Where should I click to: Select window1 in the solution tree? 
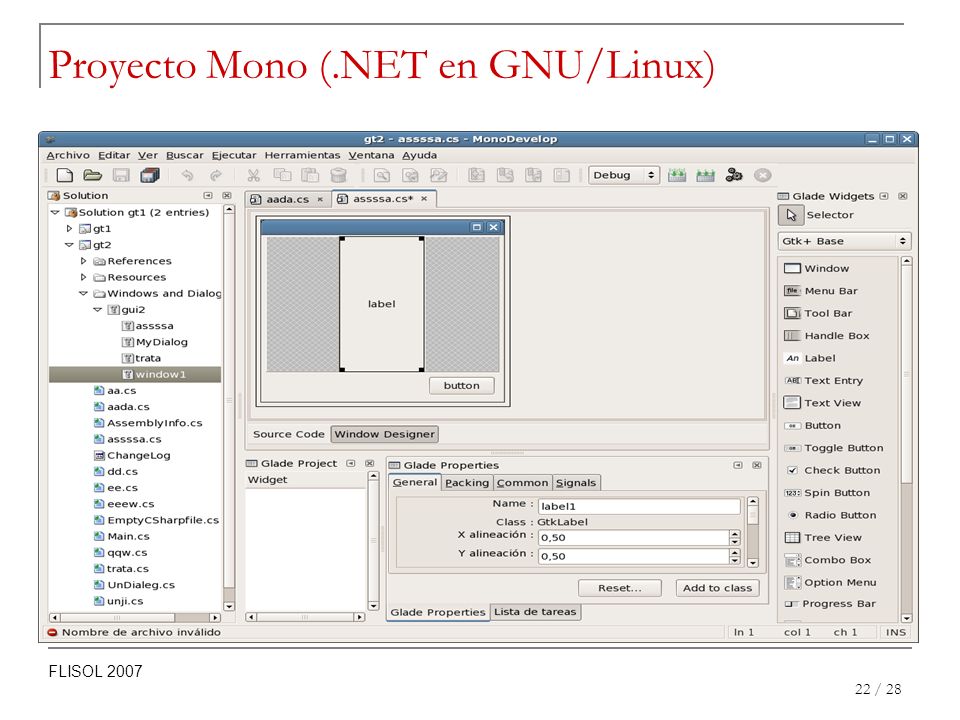(x=135, y=374)
